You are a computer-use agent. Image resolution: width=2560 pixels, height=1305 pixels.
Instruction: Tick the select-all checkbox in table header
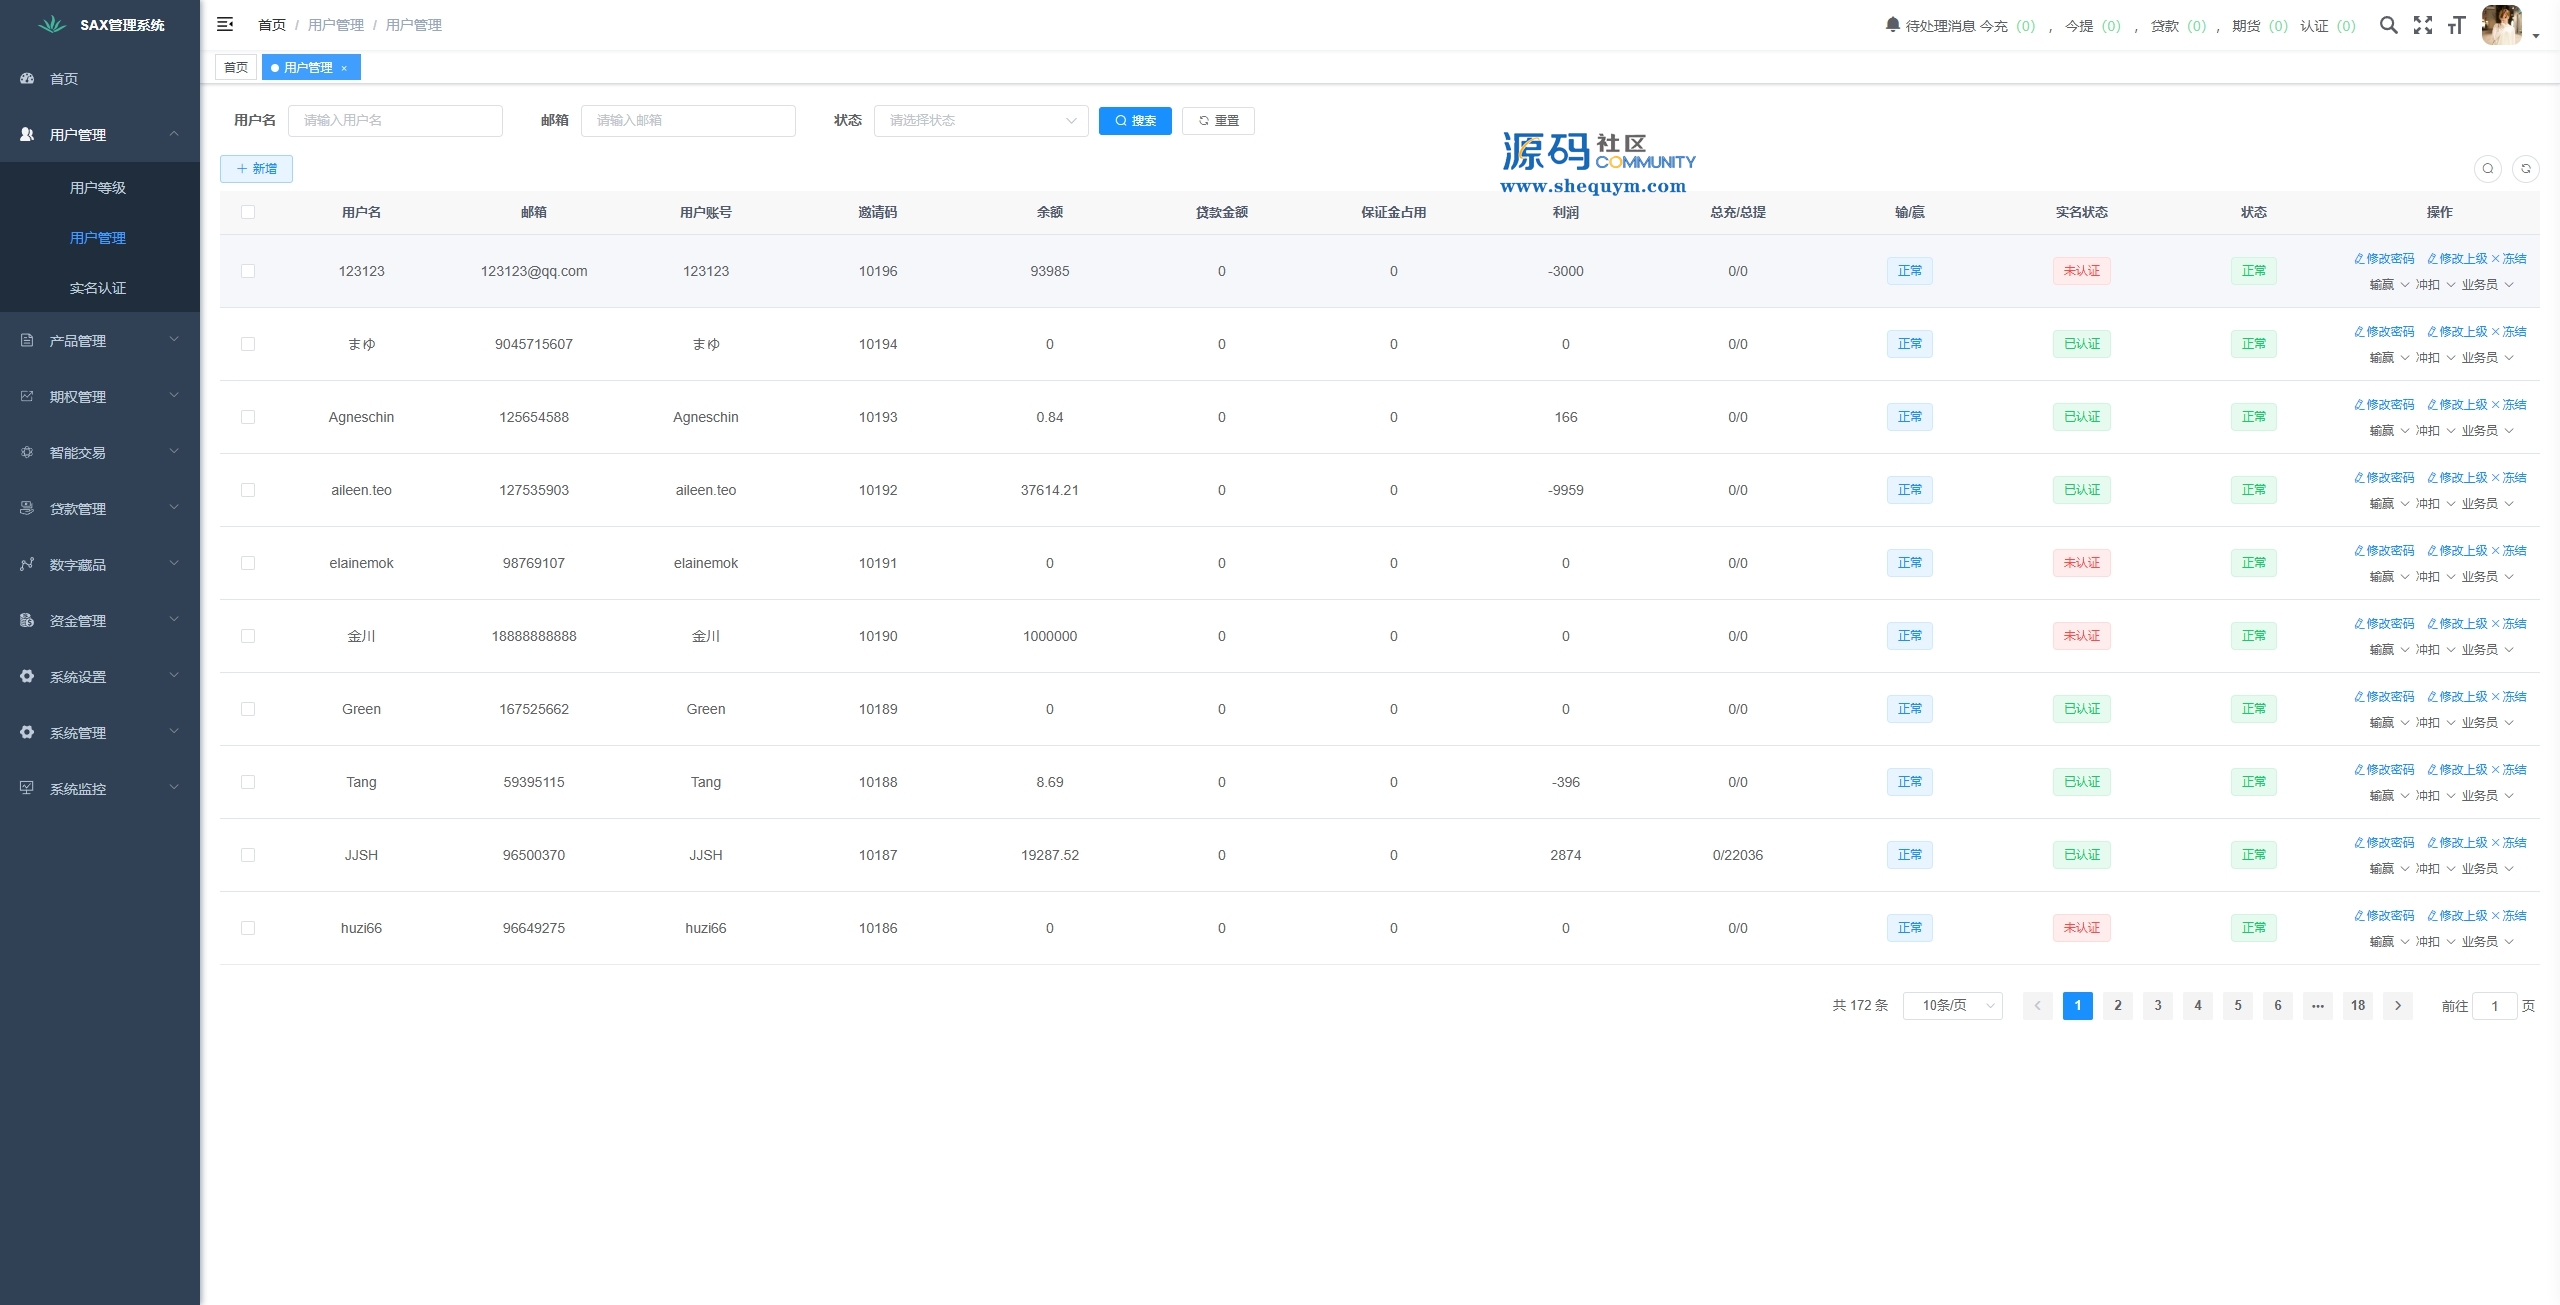248,212
